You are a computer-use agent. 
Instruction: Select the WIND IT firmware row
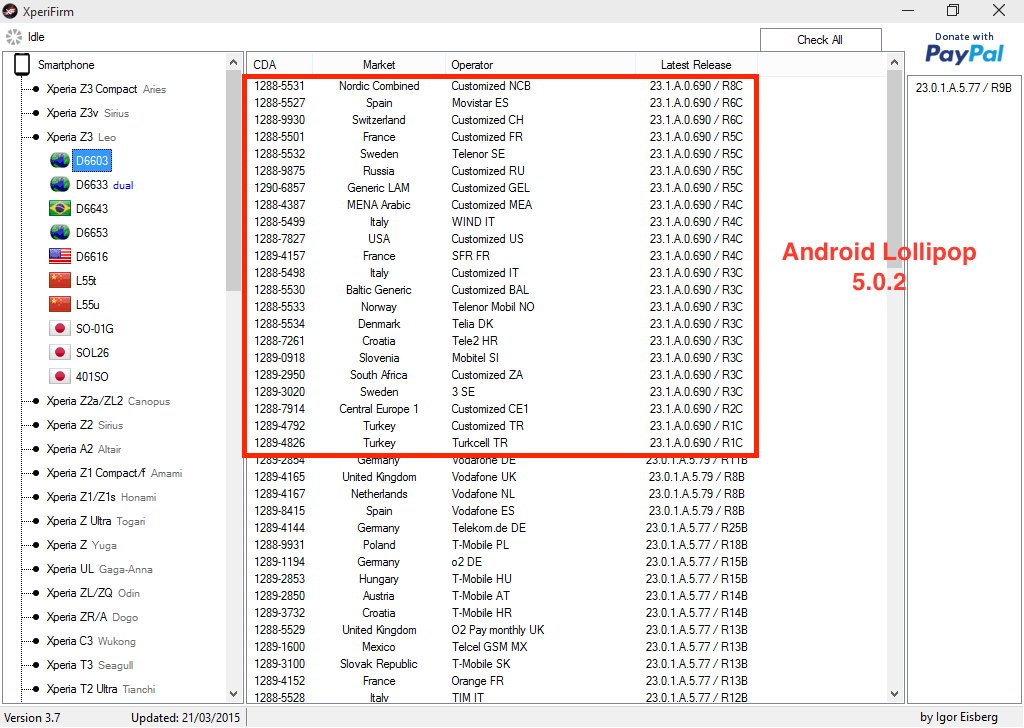(502, 221)
